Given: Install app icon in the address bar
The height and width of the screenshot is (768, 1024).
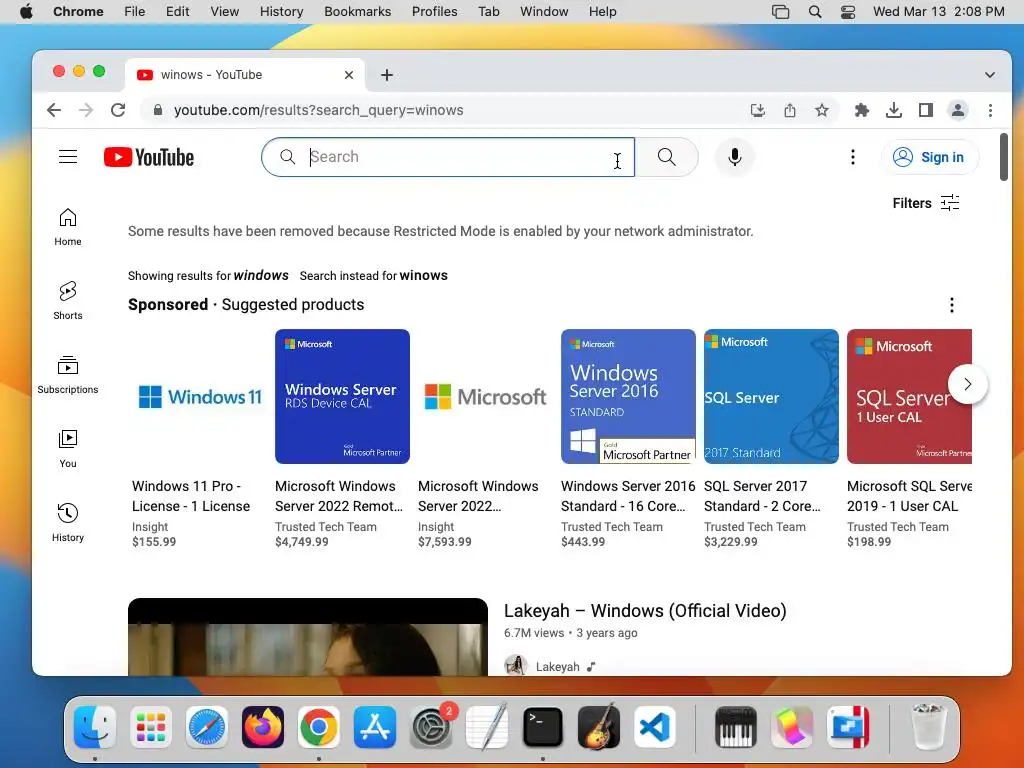Looking at the screenshot, I should pos(758,110).
